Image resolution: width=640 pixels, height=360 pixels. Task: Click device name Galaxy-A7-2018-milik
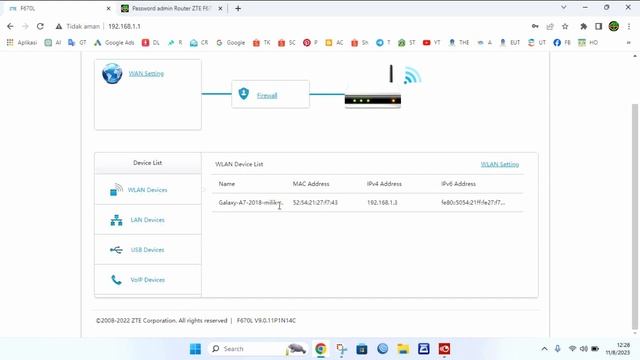click(250, 202)
